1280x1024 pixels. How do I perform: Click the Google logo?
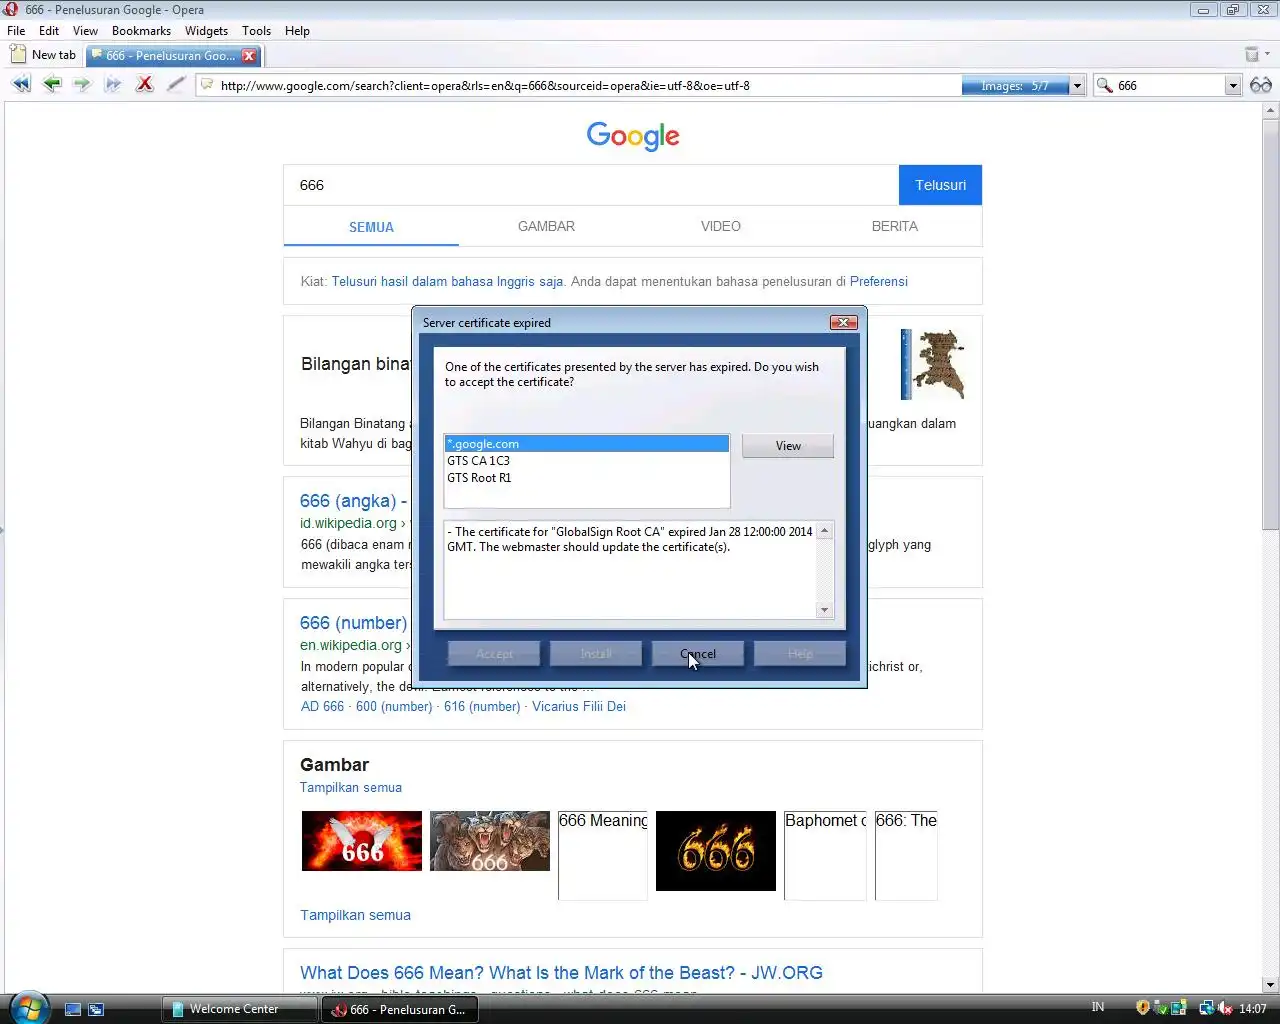pyautogui.click(x=633, y=136)
